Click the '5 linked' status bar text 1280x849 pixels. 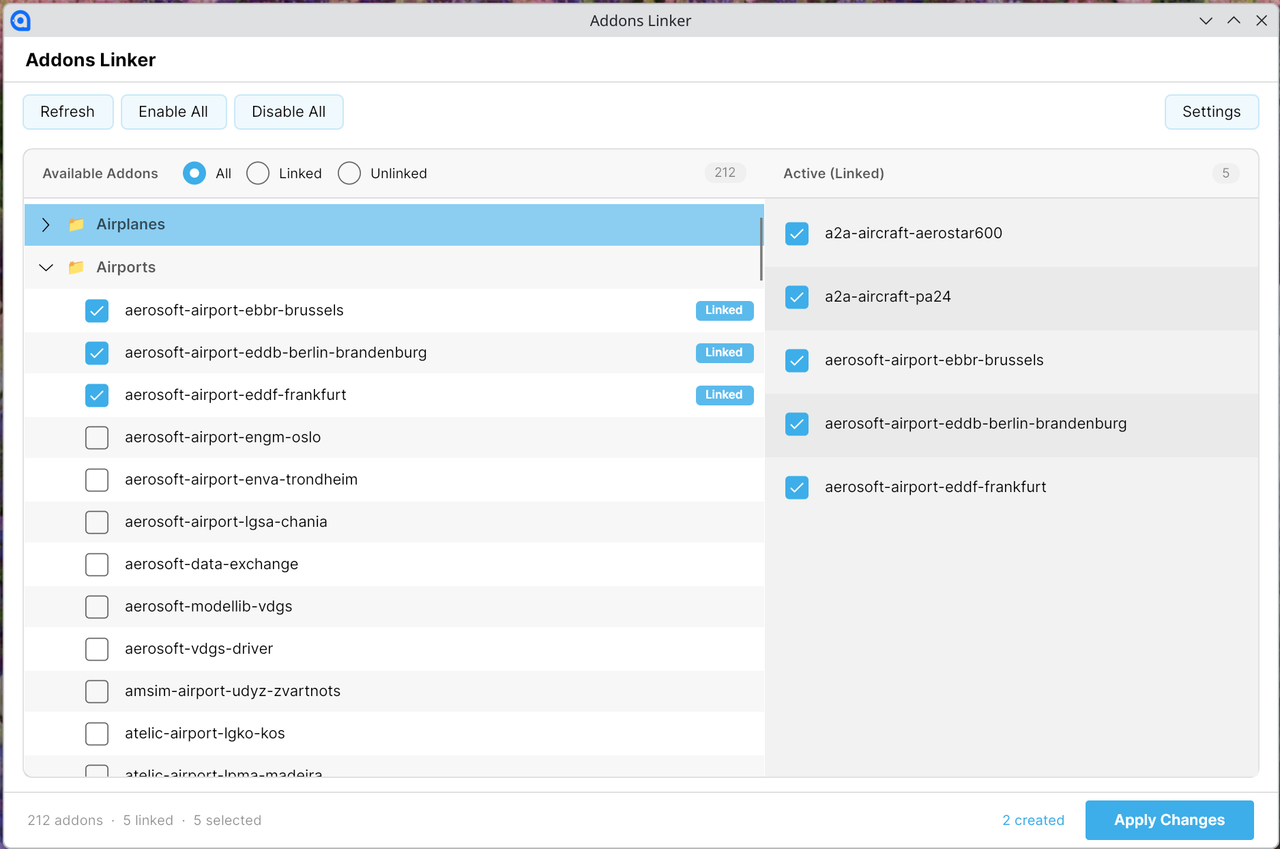click(148, 820)
